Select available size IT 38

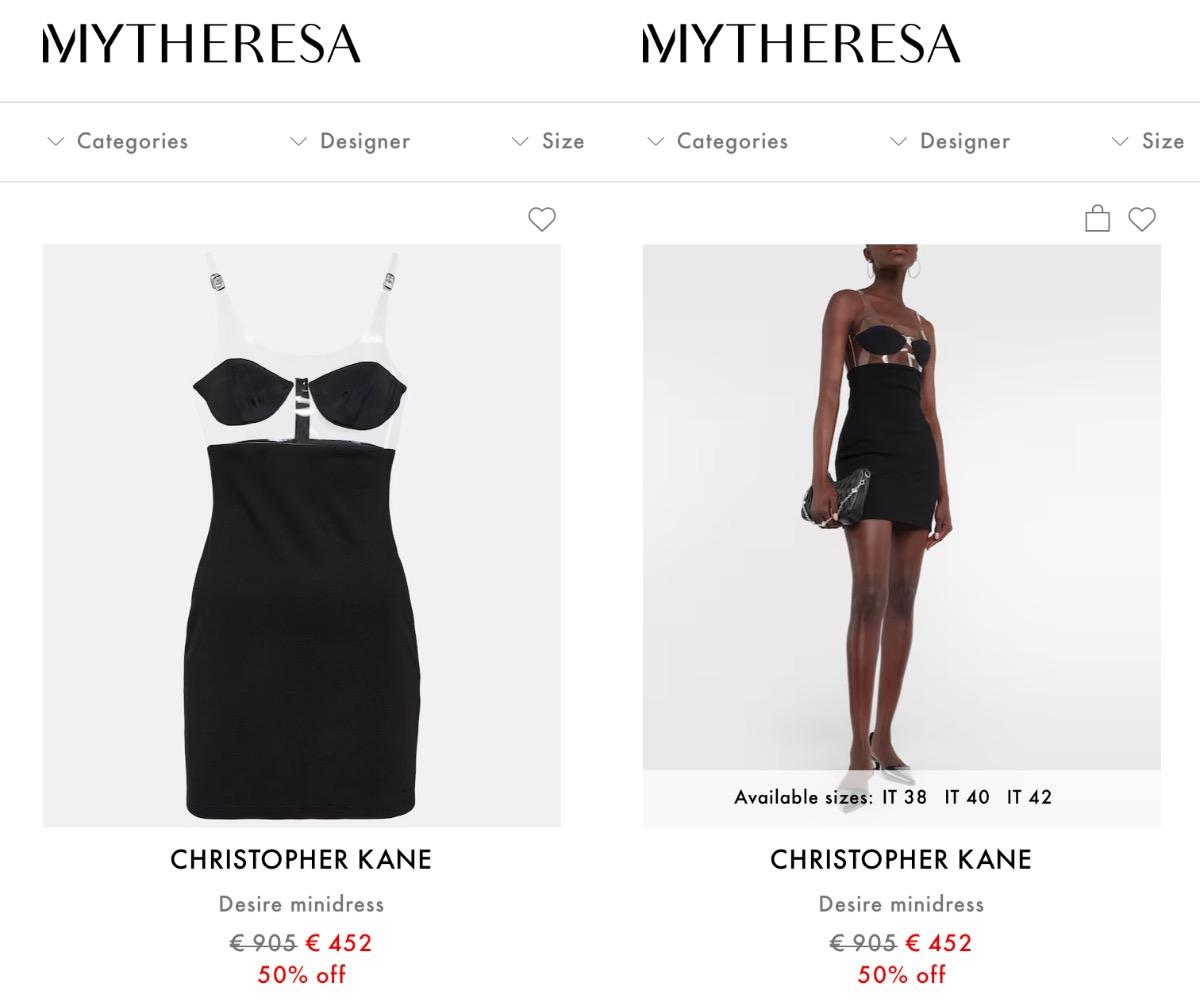click(904, 797)
